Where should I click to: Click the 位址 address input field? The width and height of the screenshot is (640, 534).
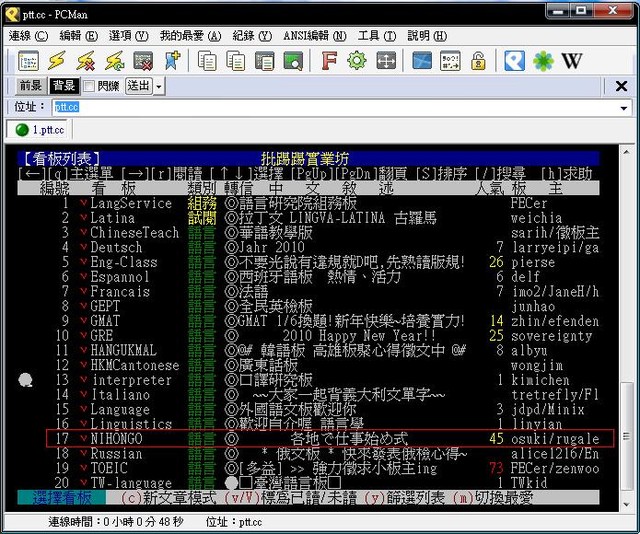click(x=335, y=107)
